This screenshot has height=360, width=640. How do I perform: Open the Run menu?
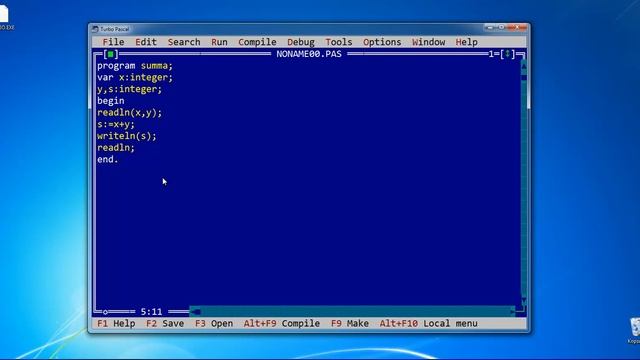[x=219, y=42]
